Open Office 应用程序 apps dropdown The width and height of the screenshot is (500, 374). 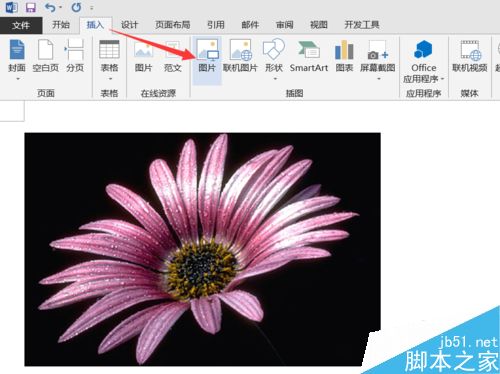(424, 62)
